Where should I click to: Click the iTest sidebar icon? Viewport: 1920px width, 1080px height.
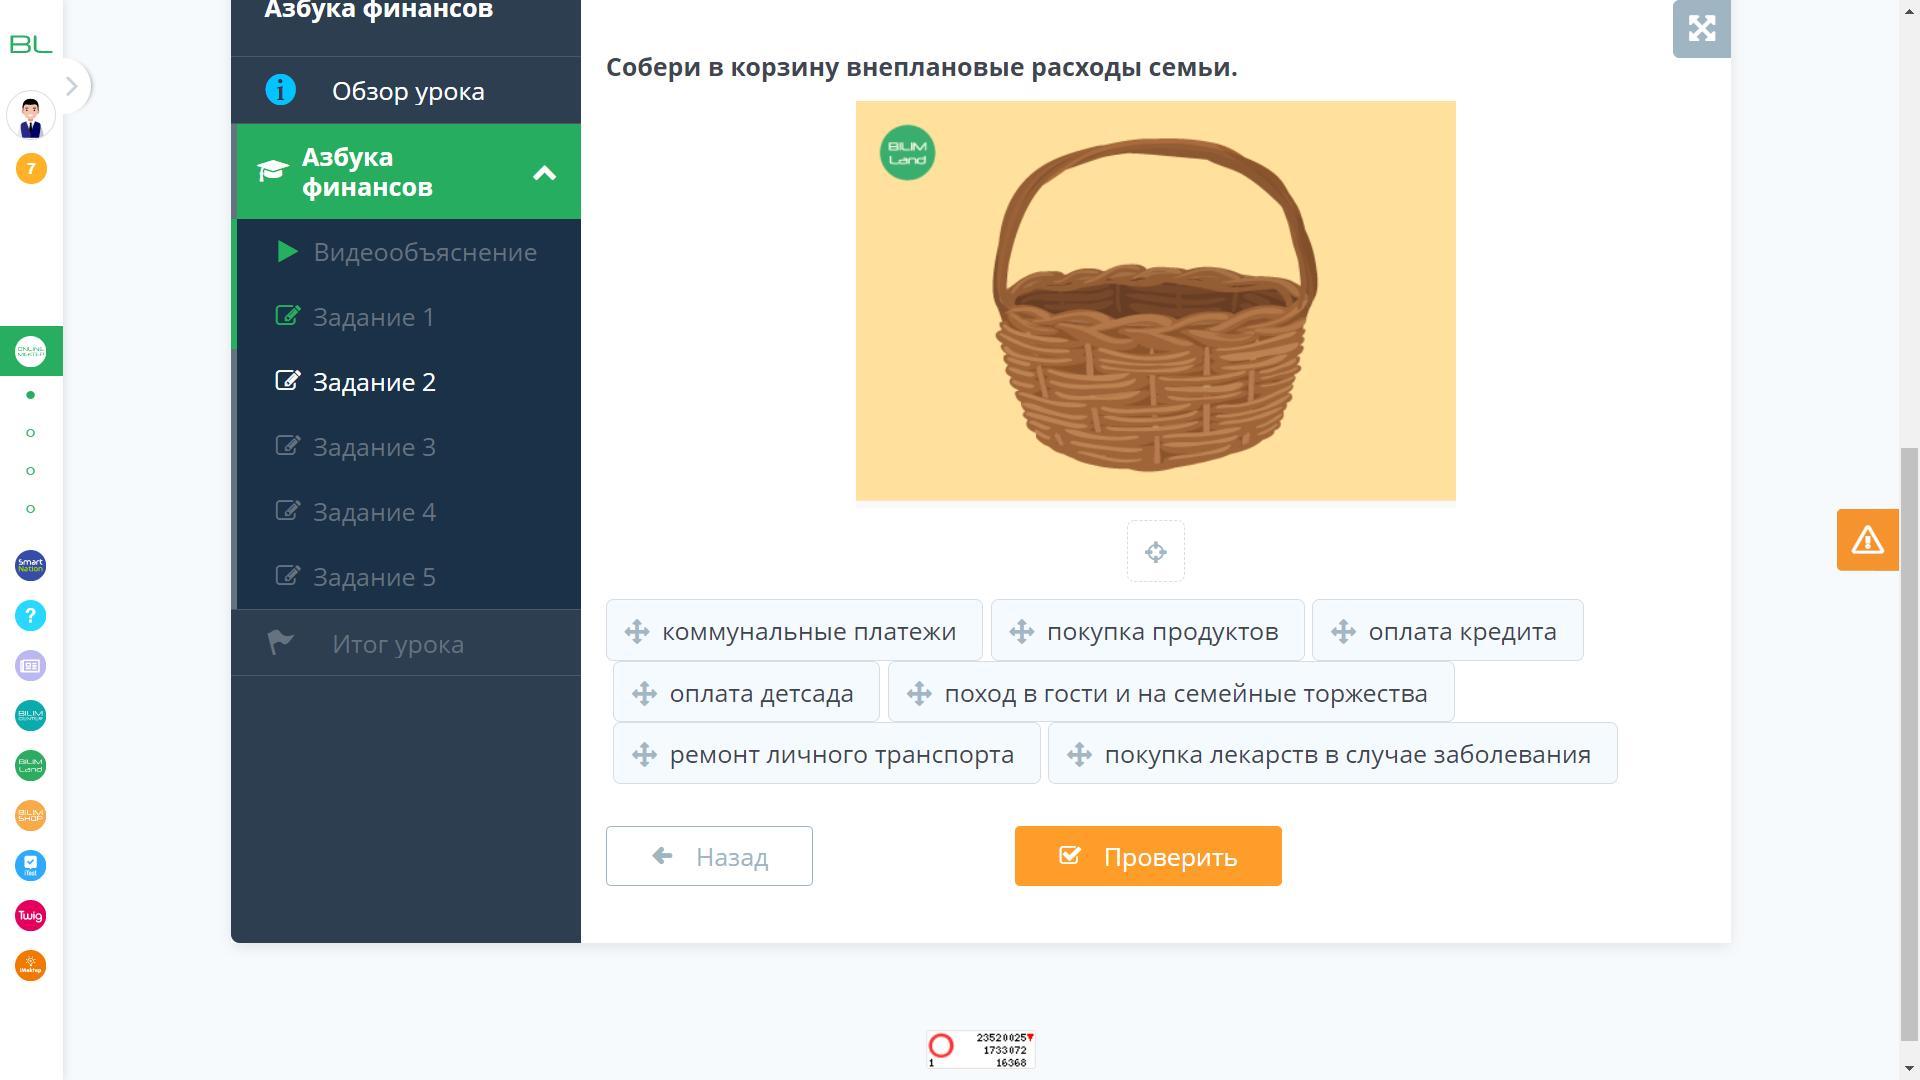(x=31, y=866)
